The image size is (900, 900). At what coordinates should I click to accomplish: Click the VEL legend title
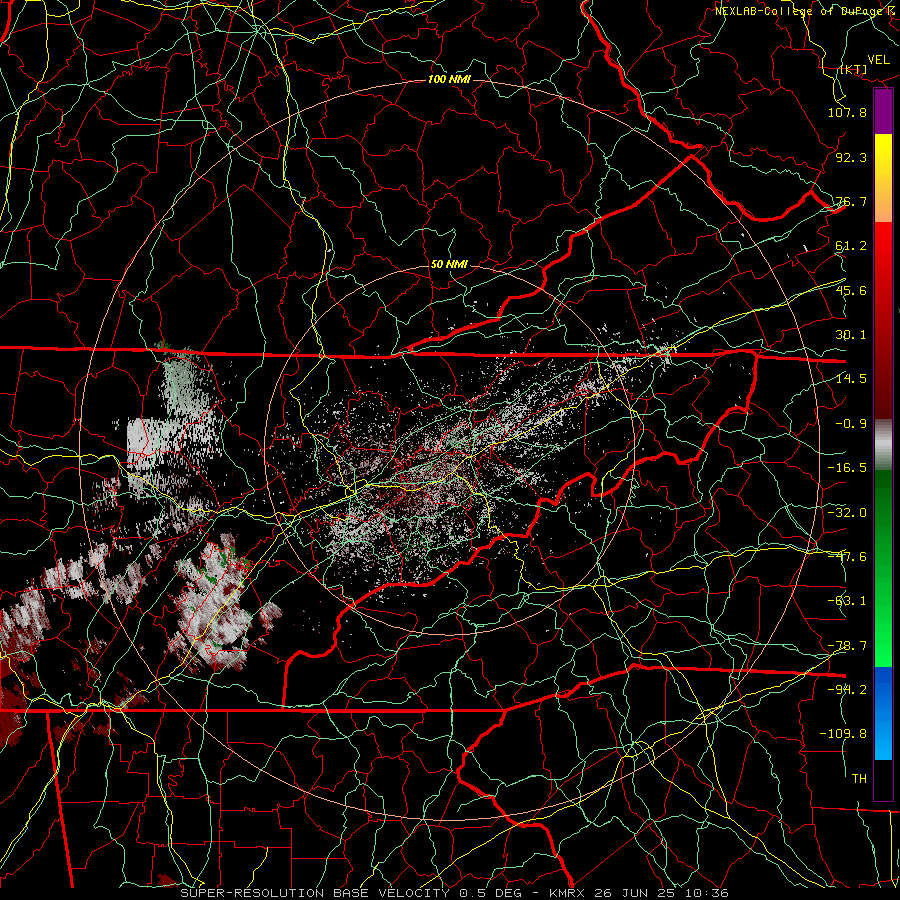(x=878, y=60)
